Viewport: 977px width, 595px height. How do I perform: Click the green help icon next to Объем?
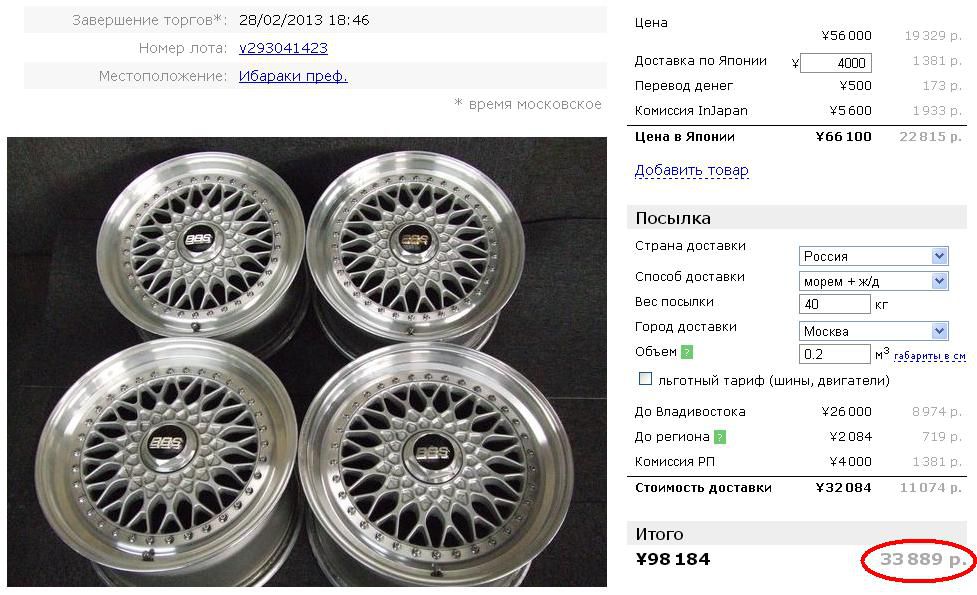tap(687, 352)
